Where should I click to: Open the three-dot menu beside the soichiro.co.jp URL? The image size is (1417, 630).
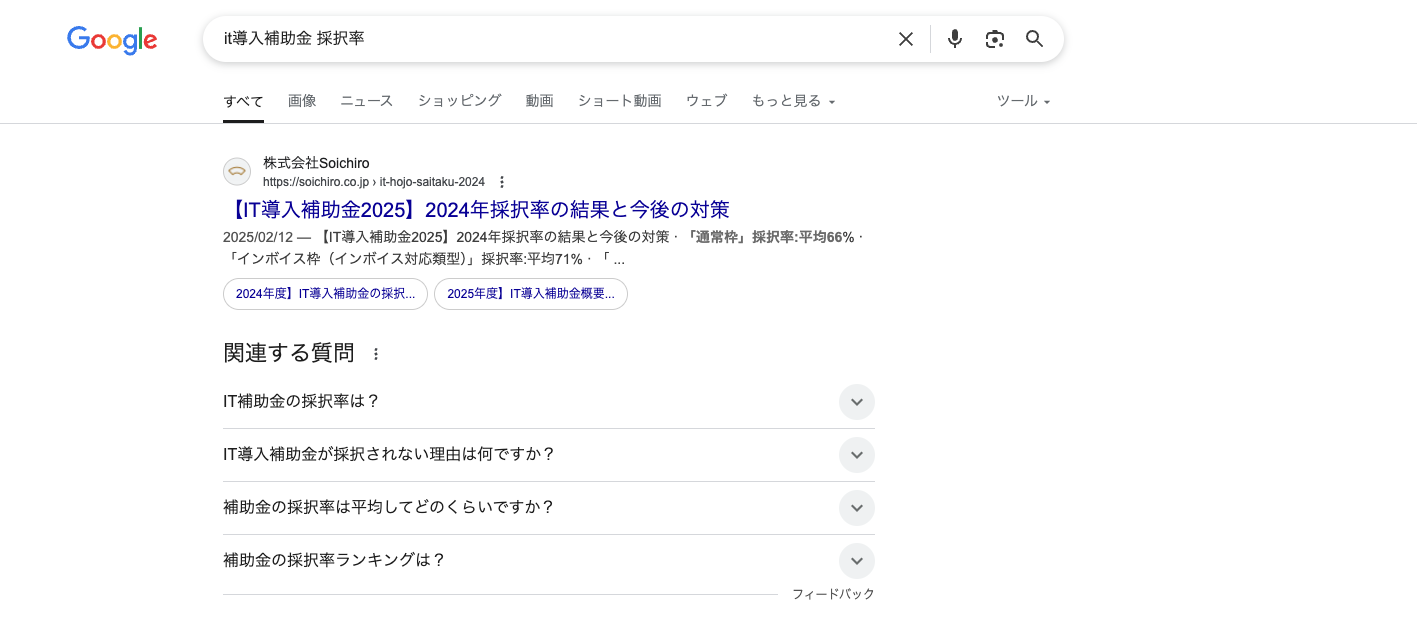(x=502, y=182)
